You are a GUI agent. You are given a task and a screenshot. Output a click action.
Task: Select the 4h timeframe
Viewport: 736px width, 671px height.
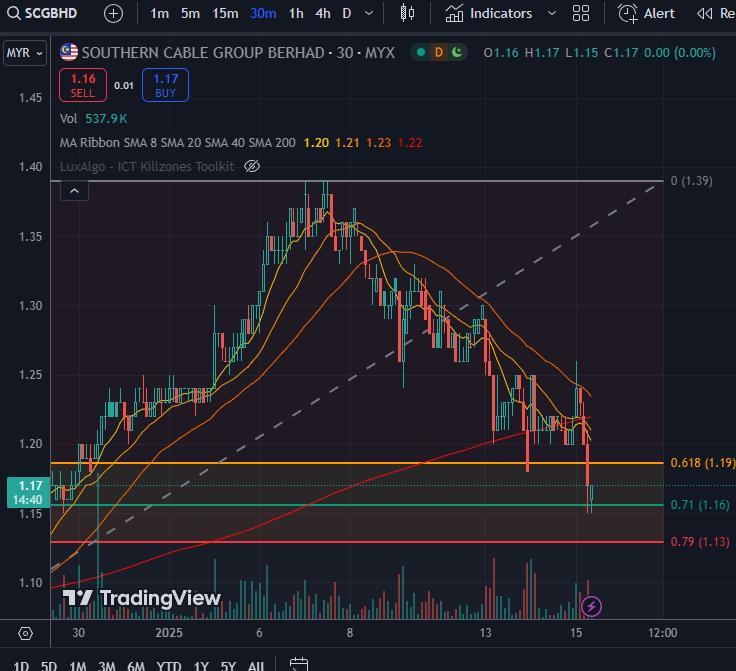pyautogui.click(x=322, y=14)
